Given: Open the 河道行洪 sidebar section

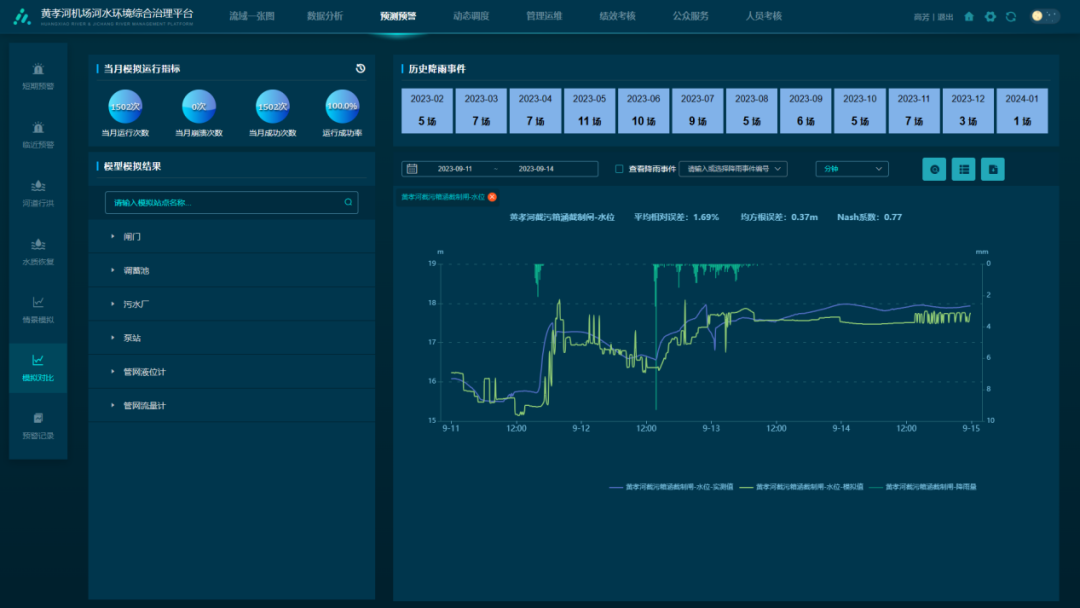Looking at the screenshot, I should click(38, 192).
